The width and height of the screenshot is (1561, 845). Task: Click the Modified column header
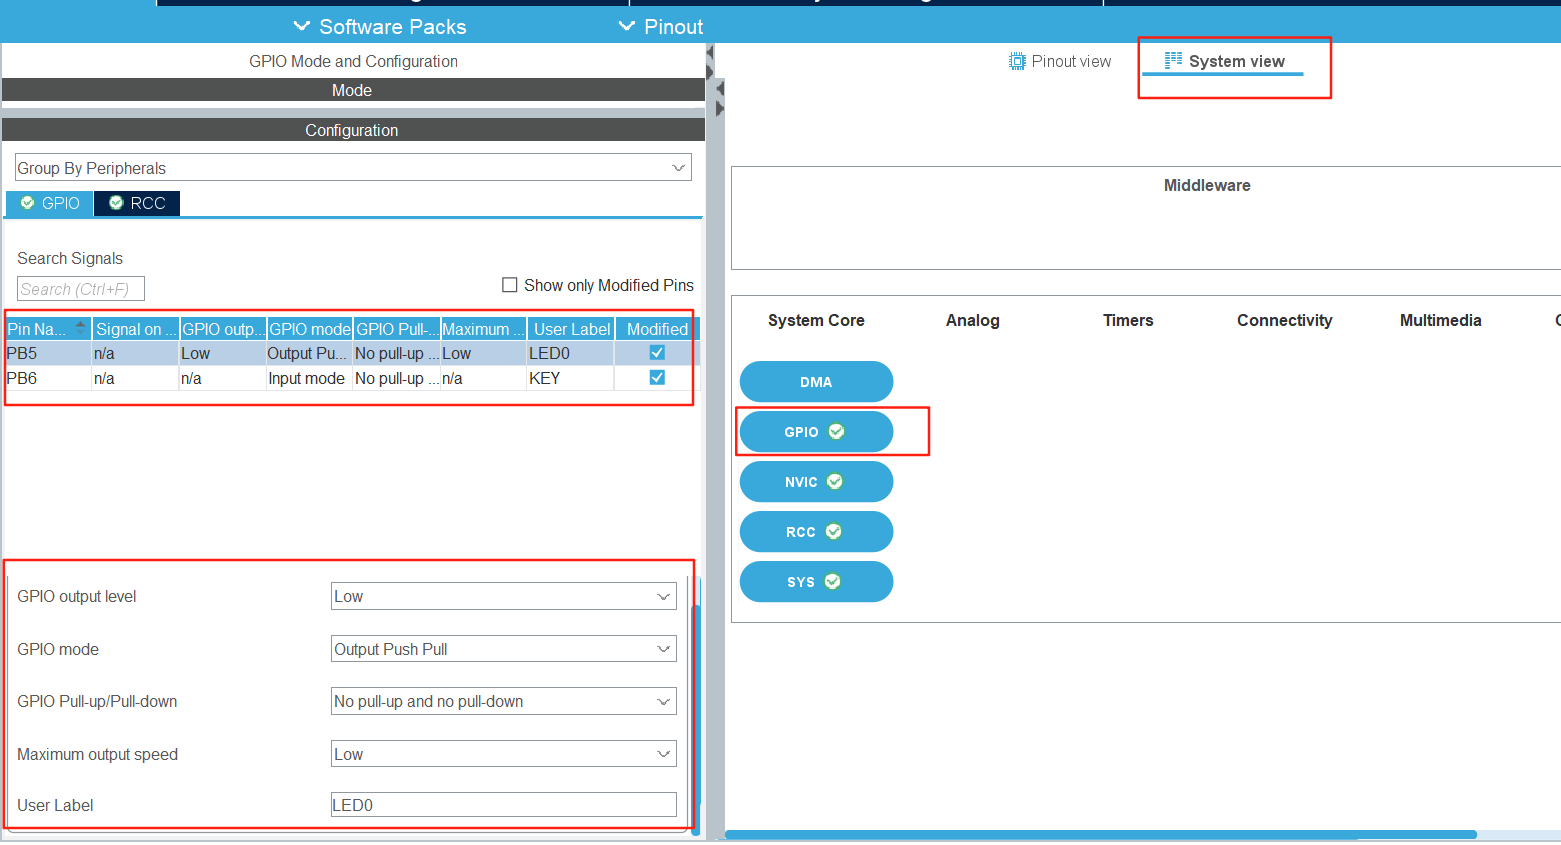click(x=657, y=329)
